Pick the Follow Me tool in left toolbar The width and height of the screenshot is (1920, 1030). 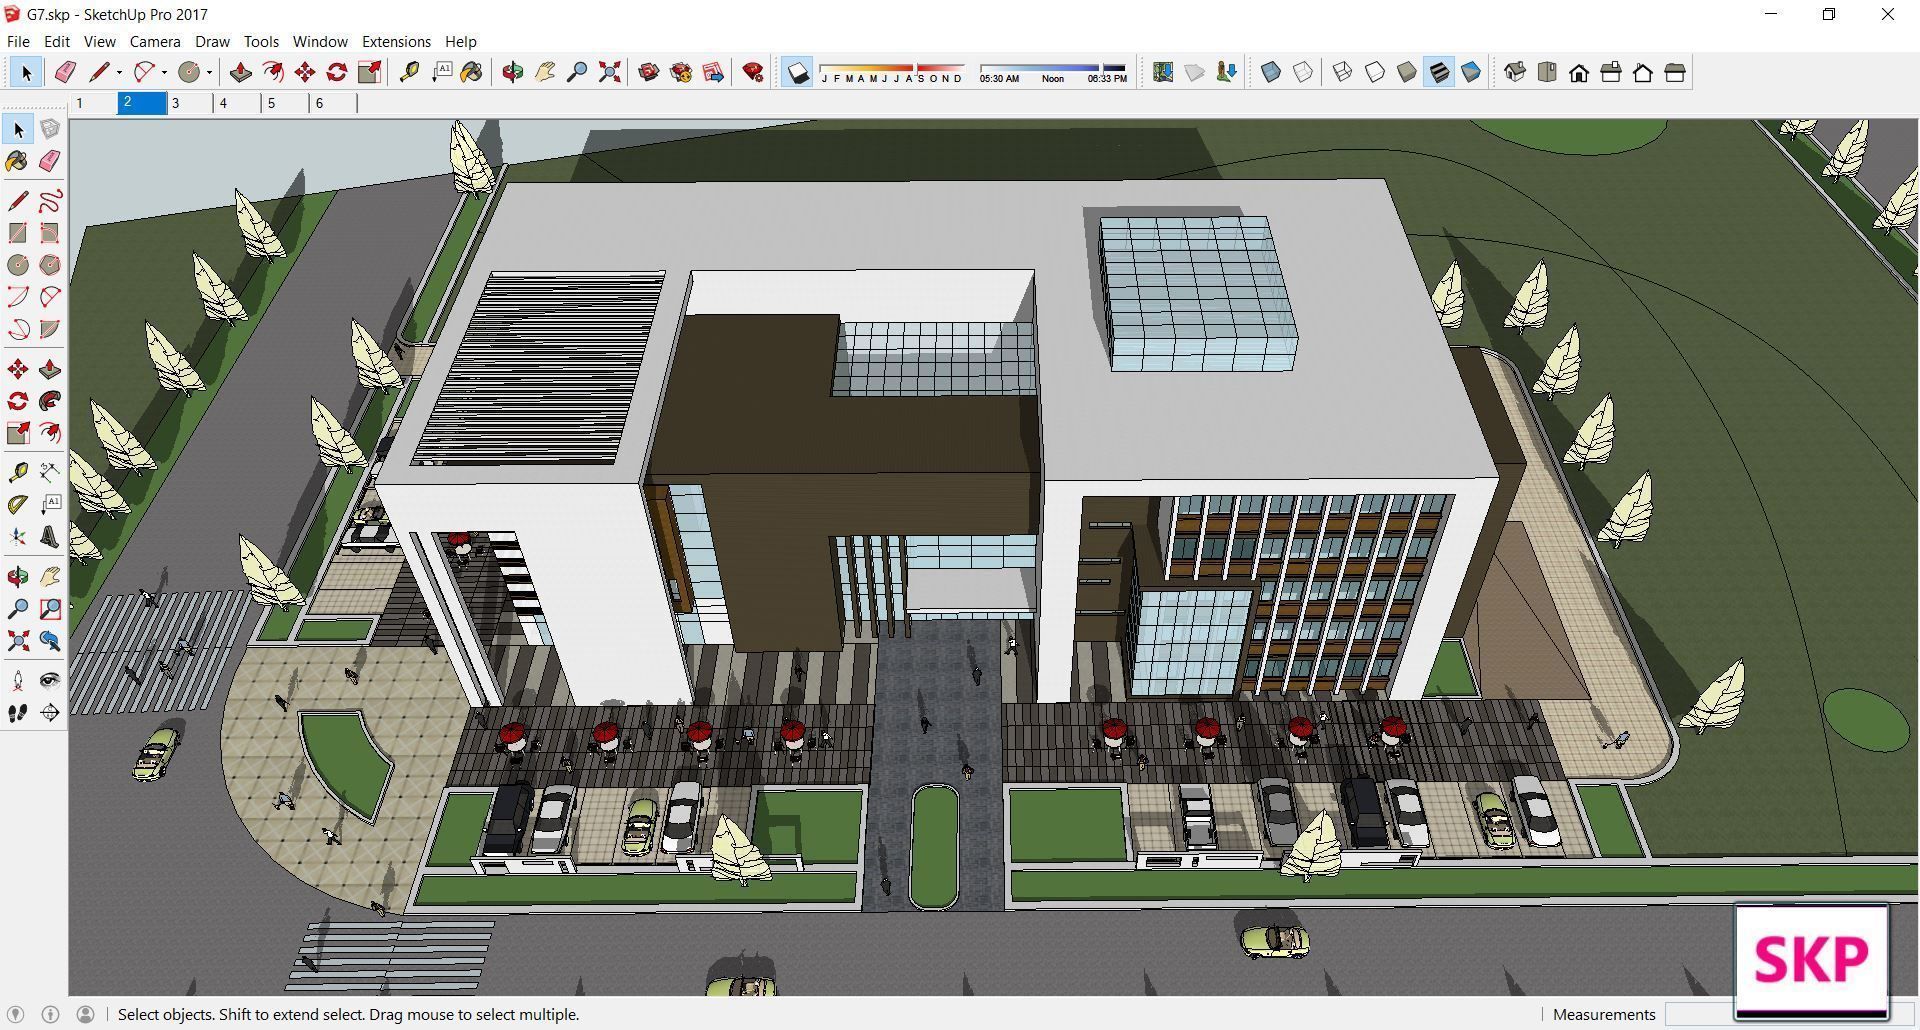(x=50, y=401)
